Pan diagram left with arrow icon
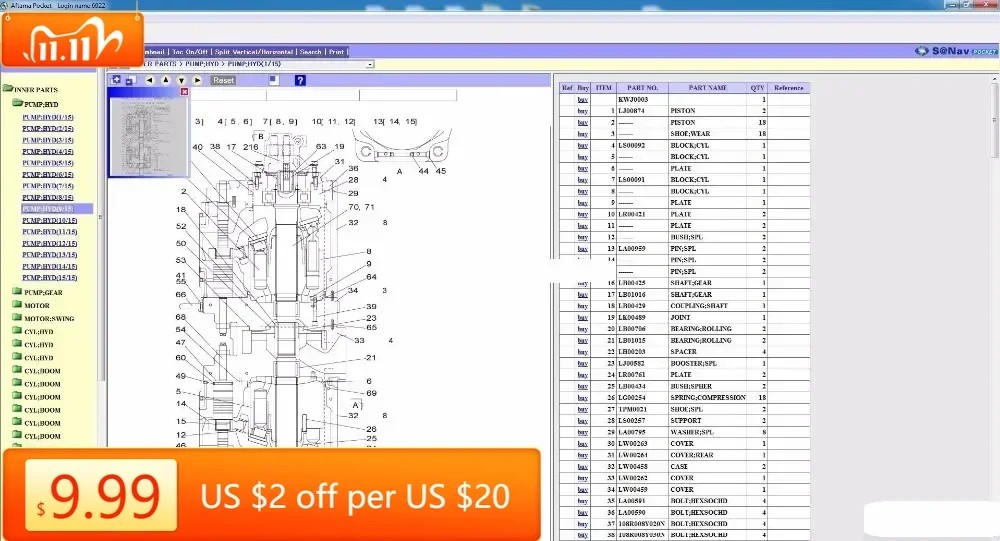This screenshot has height=541, width=1000. [x=149, y=80]
